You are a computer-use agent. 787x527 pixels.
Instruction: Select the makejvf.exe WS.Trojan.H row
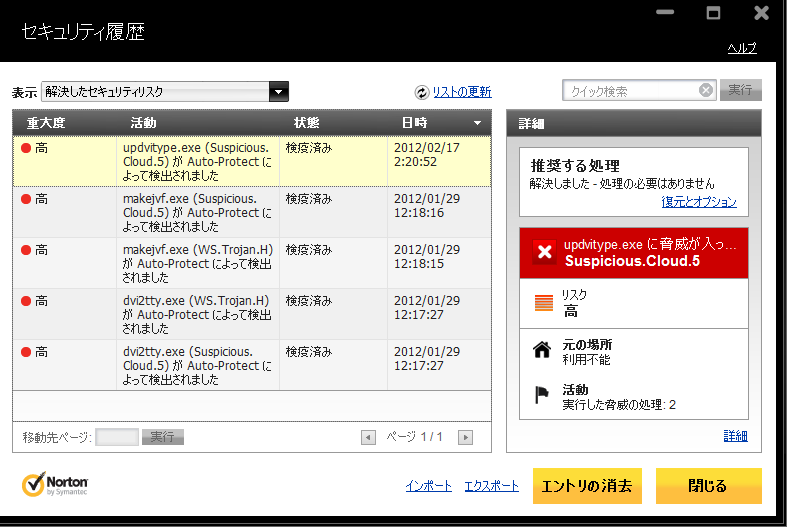pos(252,264)
